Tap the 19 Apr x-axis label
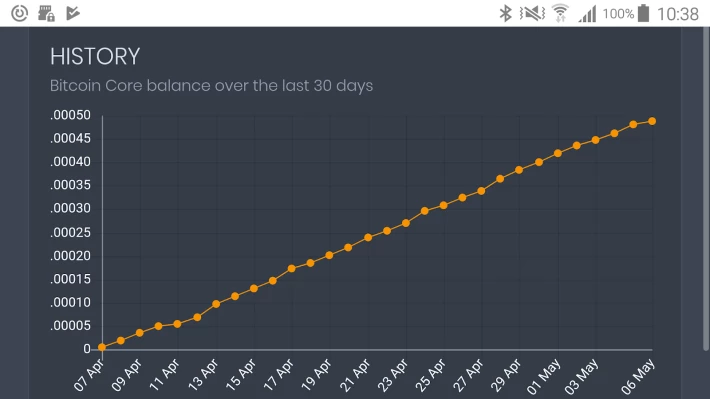 316,375
